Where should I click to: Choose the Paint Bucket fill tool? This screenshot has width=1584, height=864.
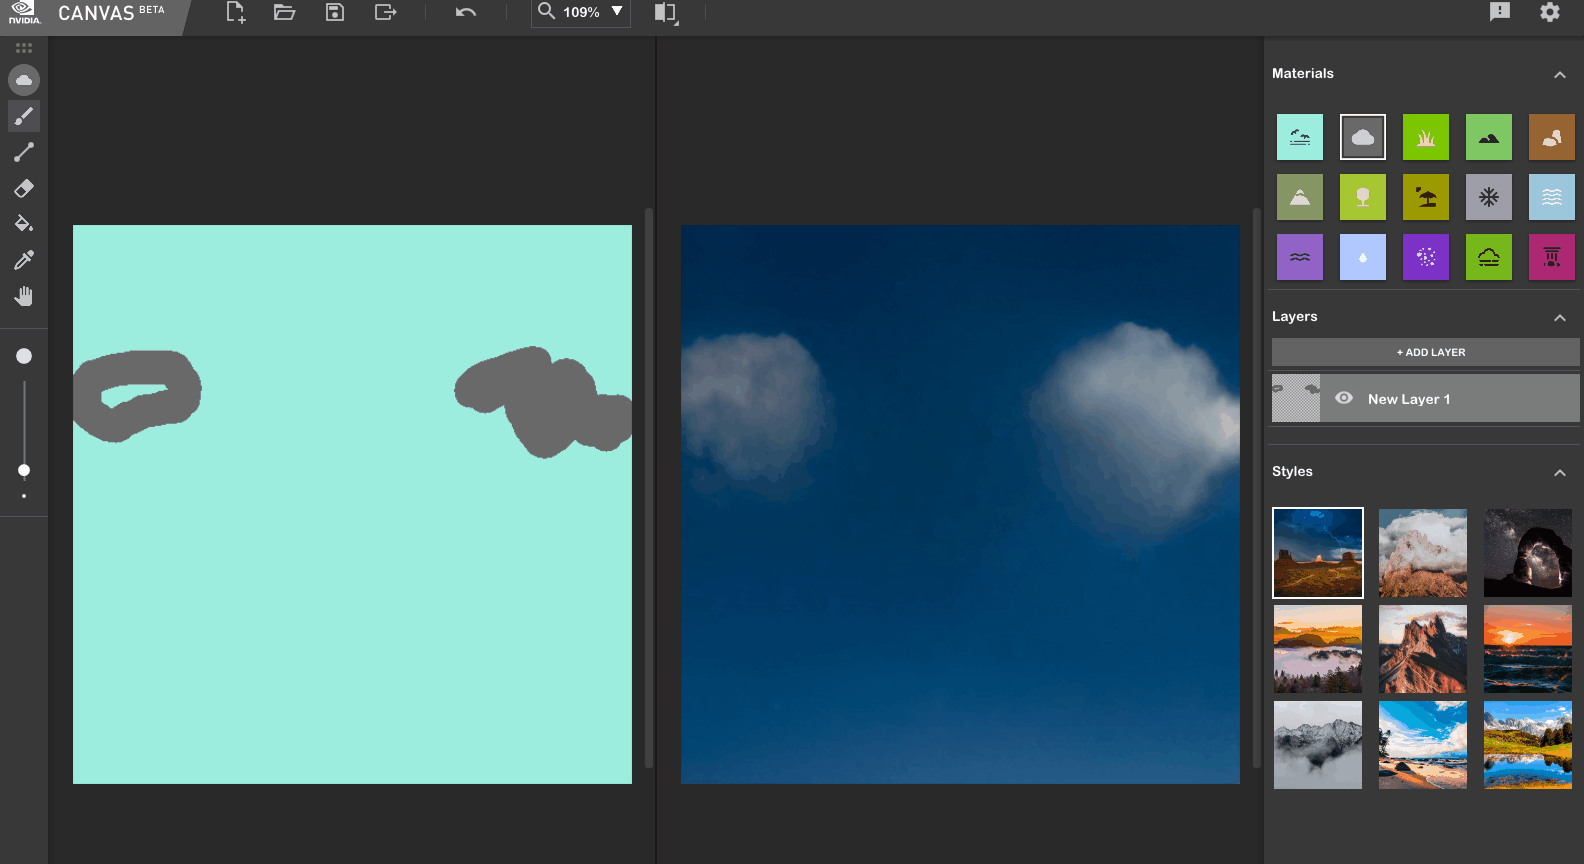tap(24, 224)
